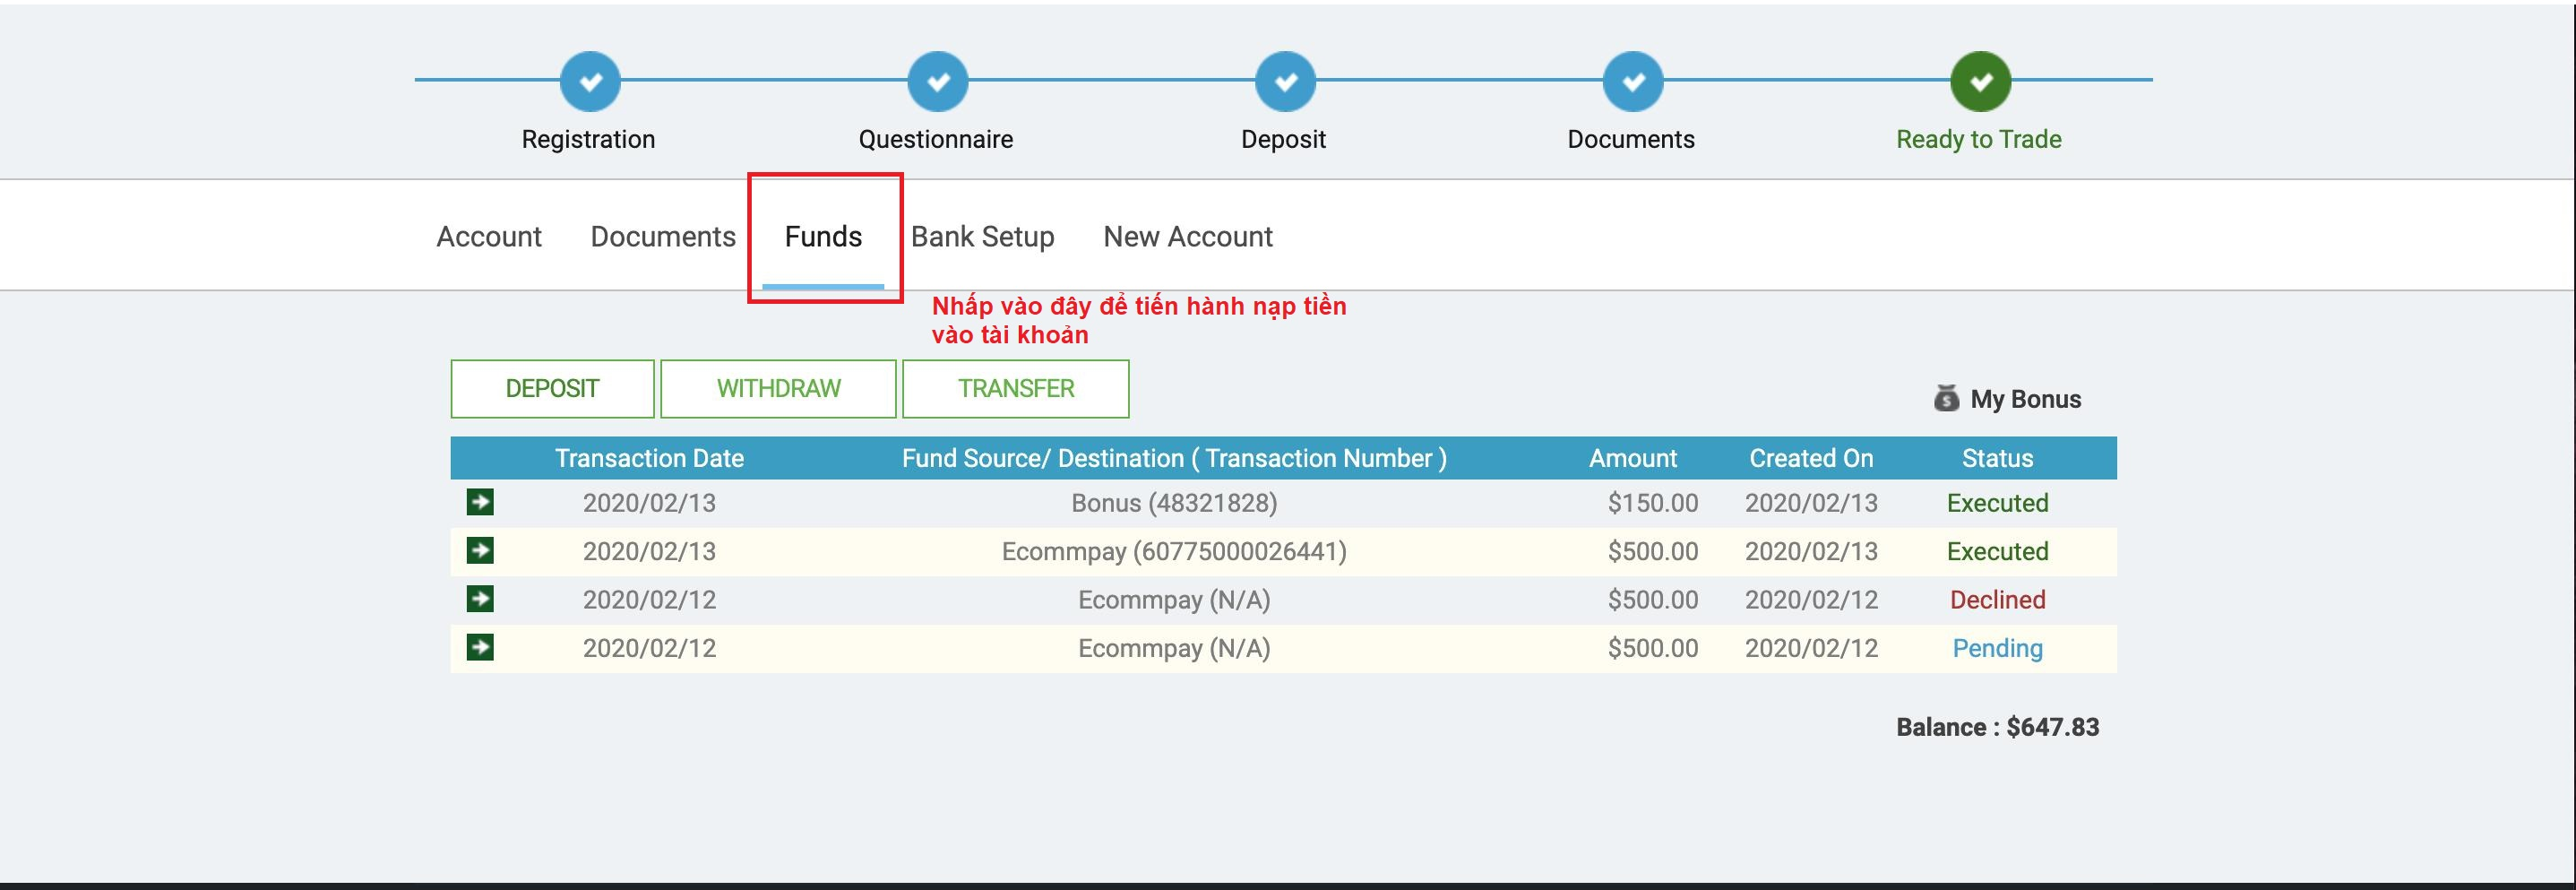
Task: Click Created On date in Pending row
Action: (1811, 648)
